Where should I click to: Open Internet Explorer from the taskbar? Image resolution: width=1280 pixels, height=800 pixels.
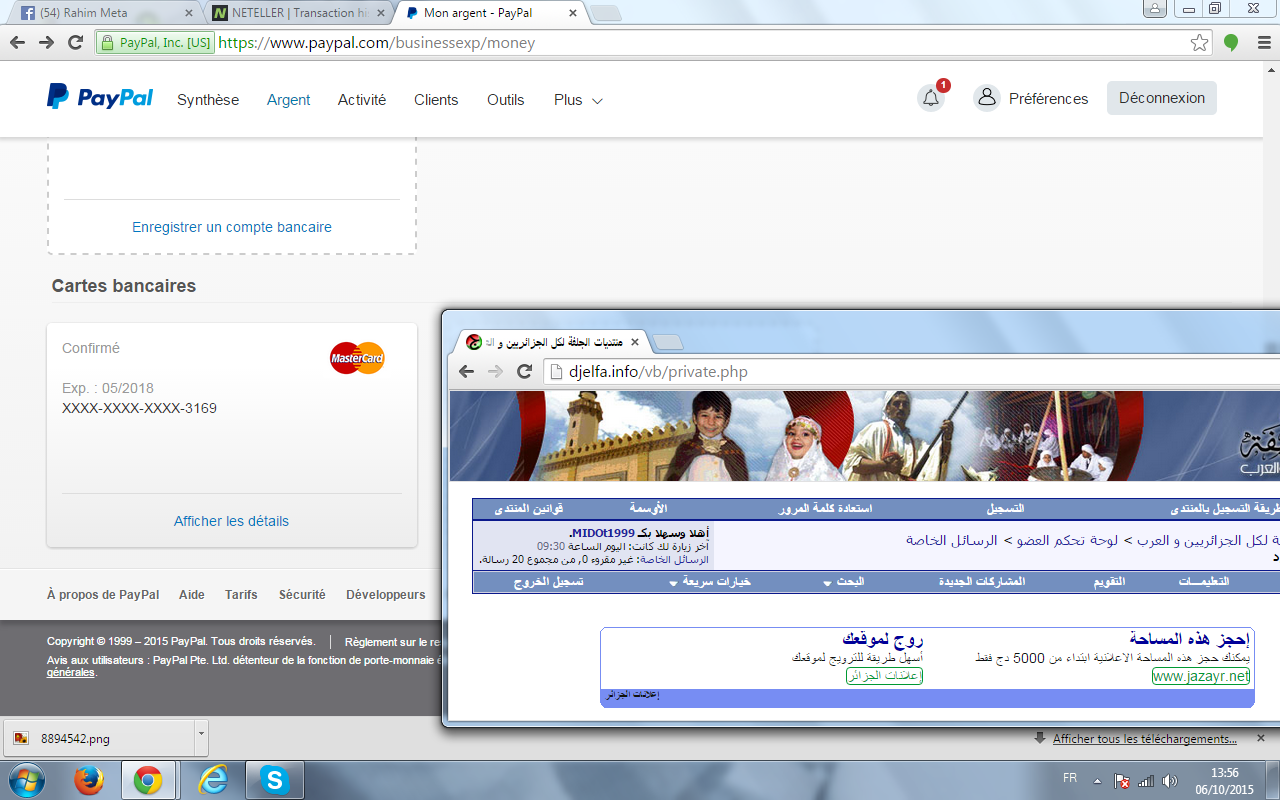coord(212,780)
